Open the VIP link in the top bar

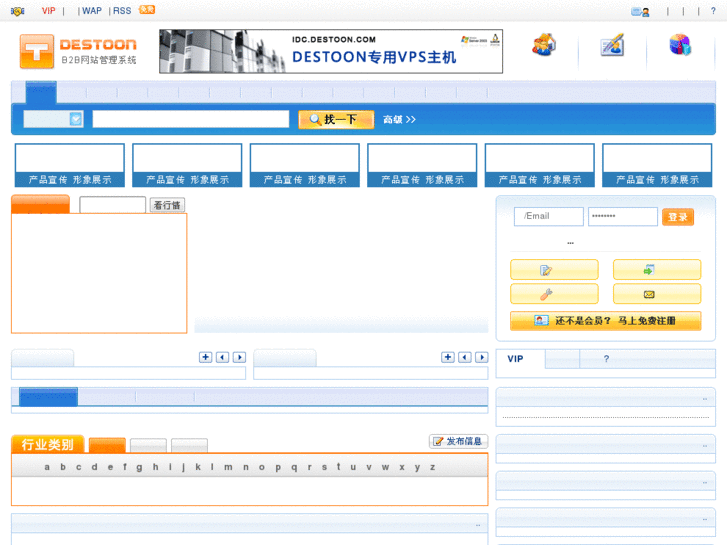[48, 11]
